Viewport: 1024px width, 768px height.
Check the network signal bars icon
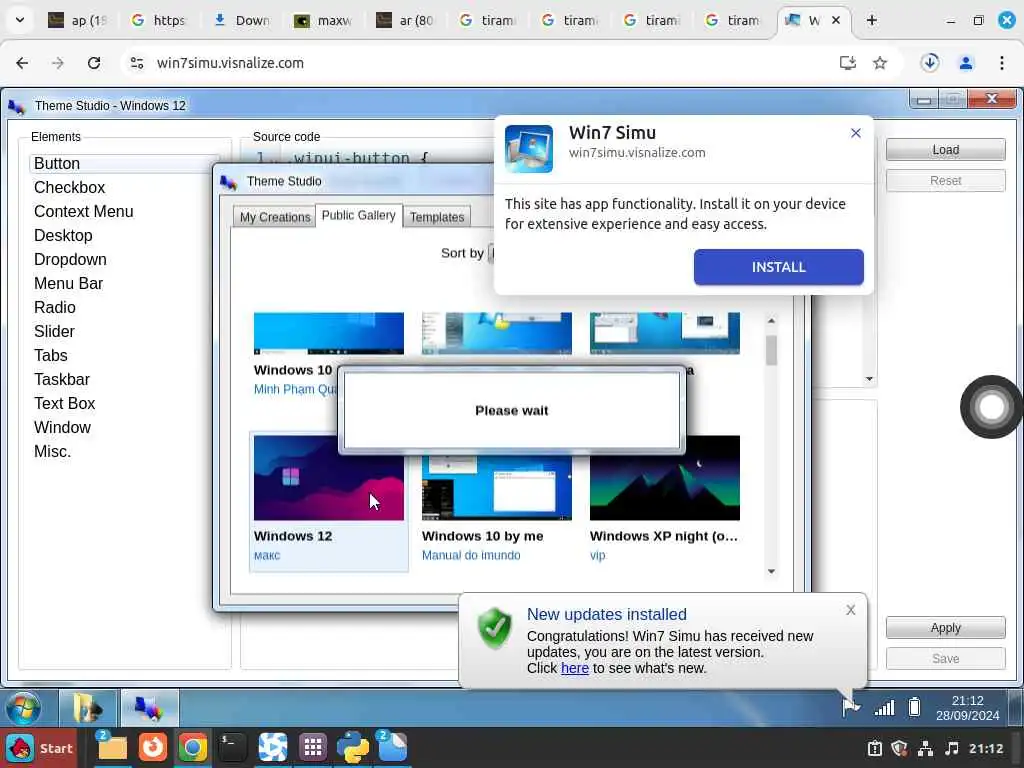884,707
